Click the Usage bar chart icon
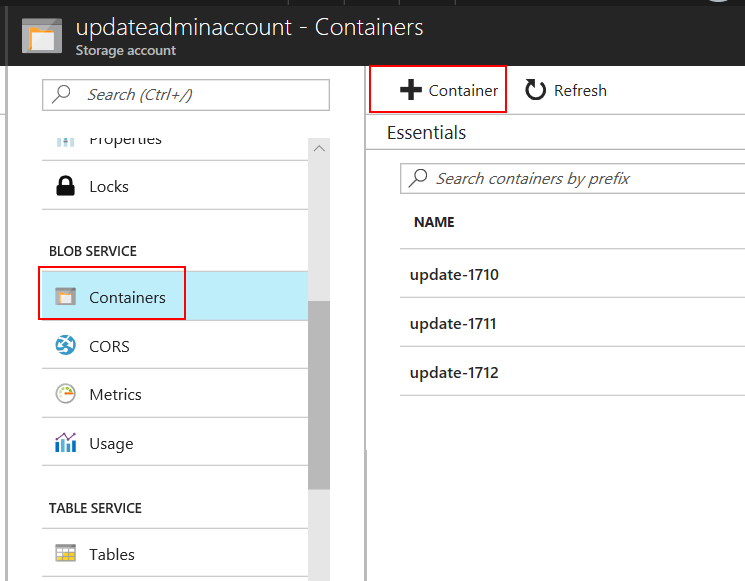This screenshot has height=581, width=745. pos(66,442)
